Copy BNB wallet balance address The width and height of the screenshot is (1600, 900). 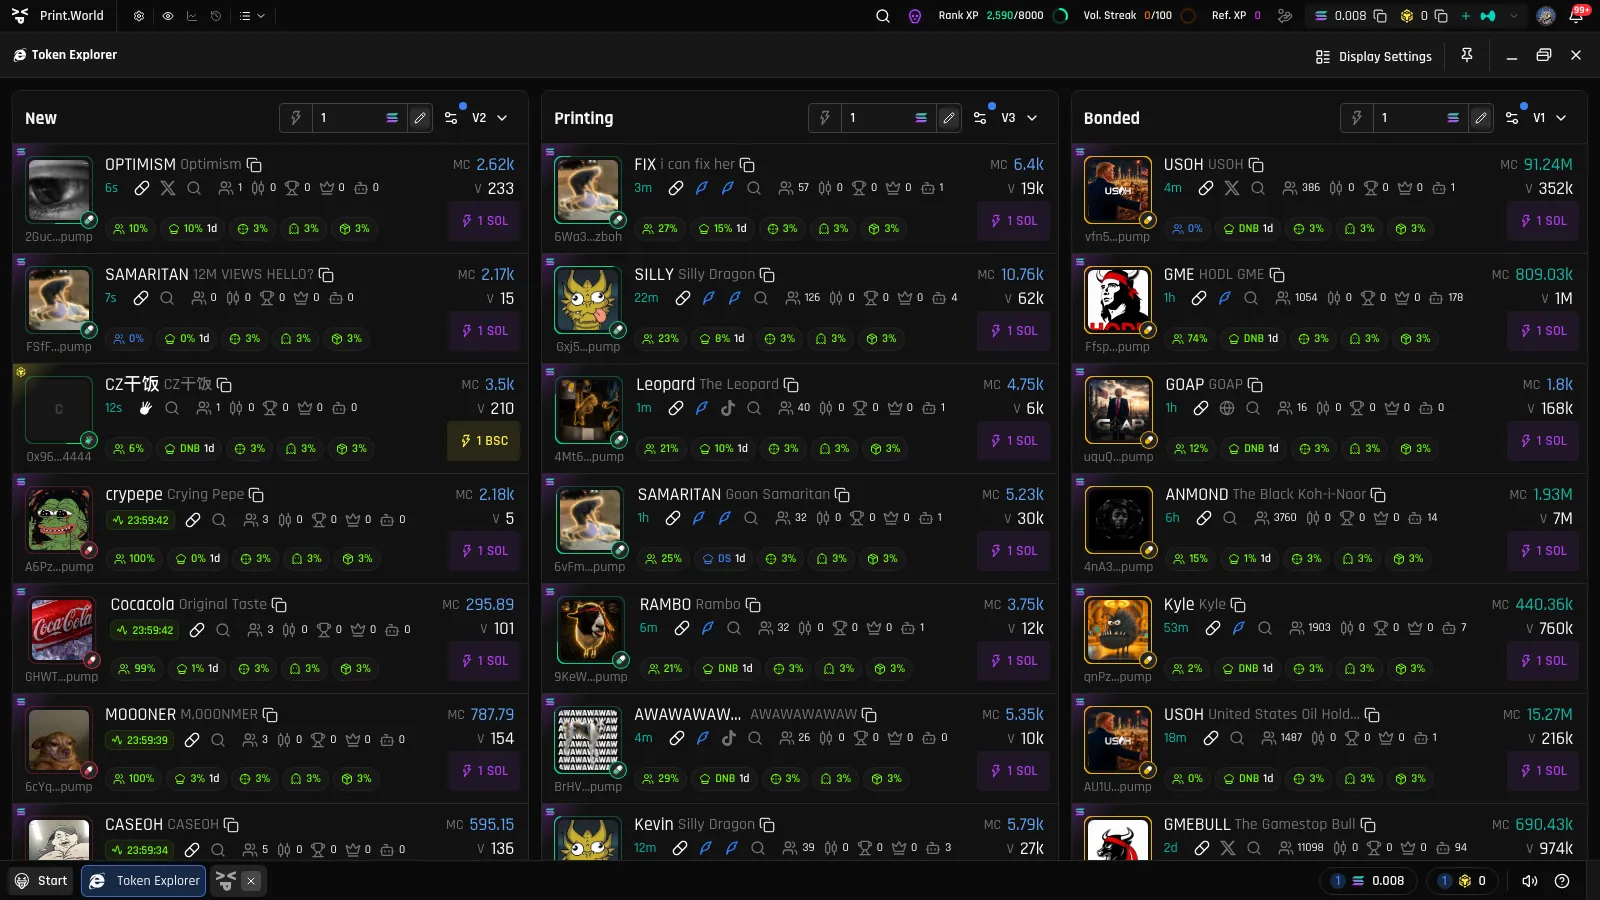coord(1441,16)
